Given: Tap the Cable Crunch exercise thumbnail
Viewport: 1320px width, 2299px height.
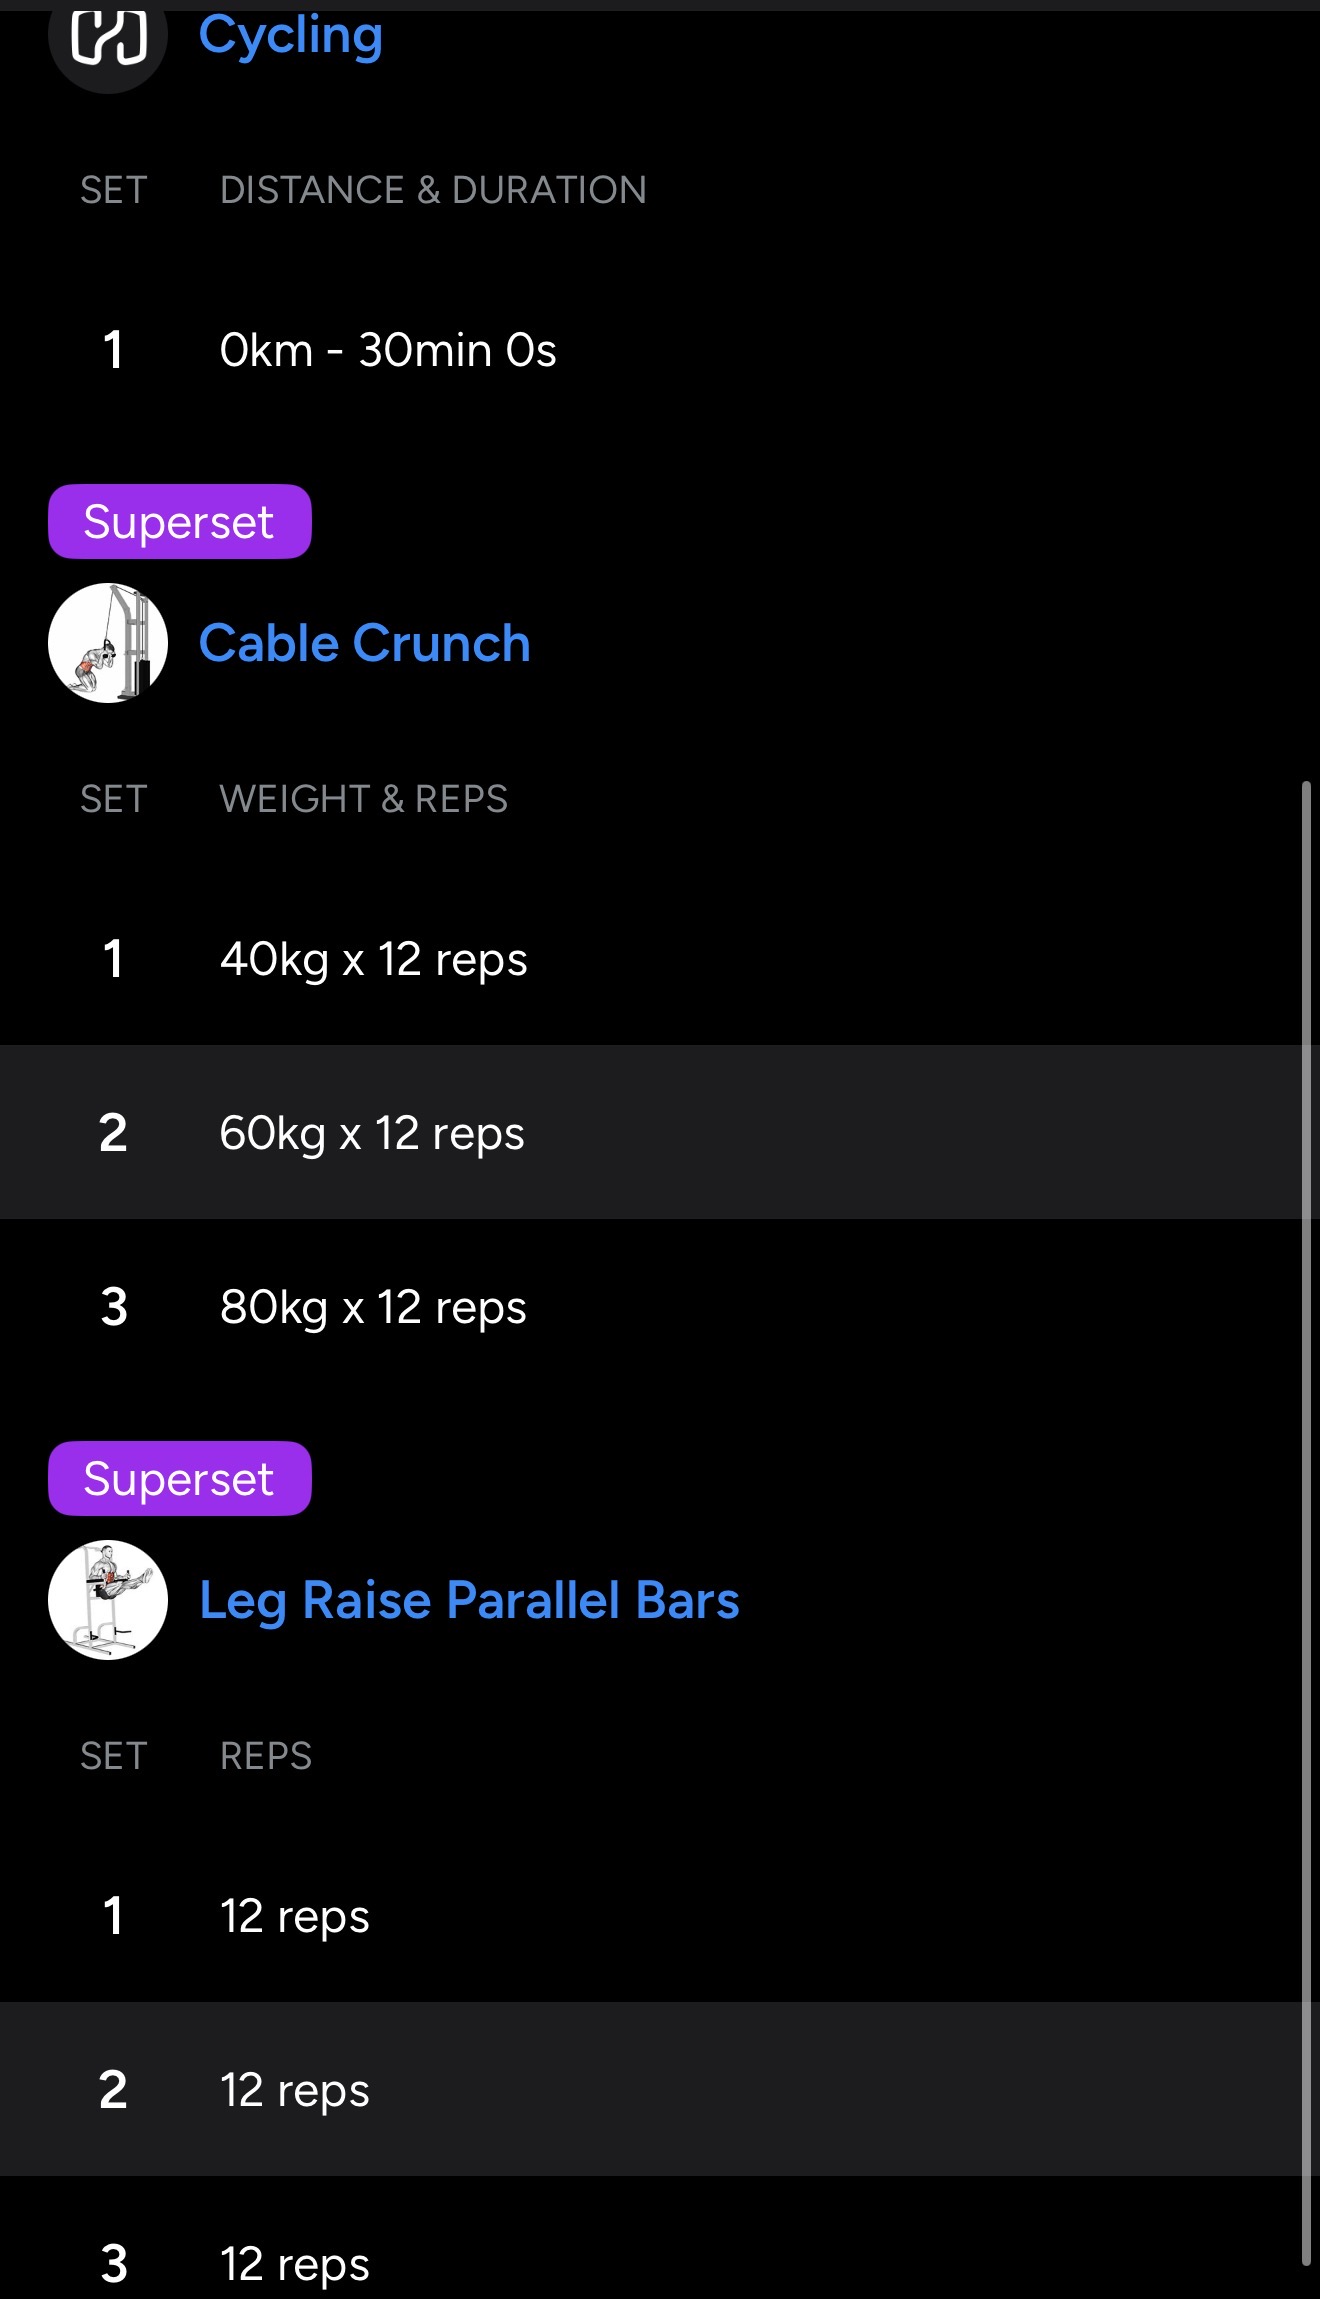Looking at the screenshot, I should coord(108,643).
